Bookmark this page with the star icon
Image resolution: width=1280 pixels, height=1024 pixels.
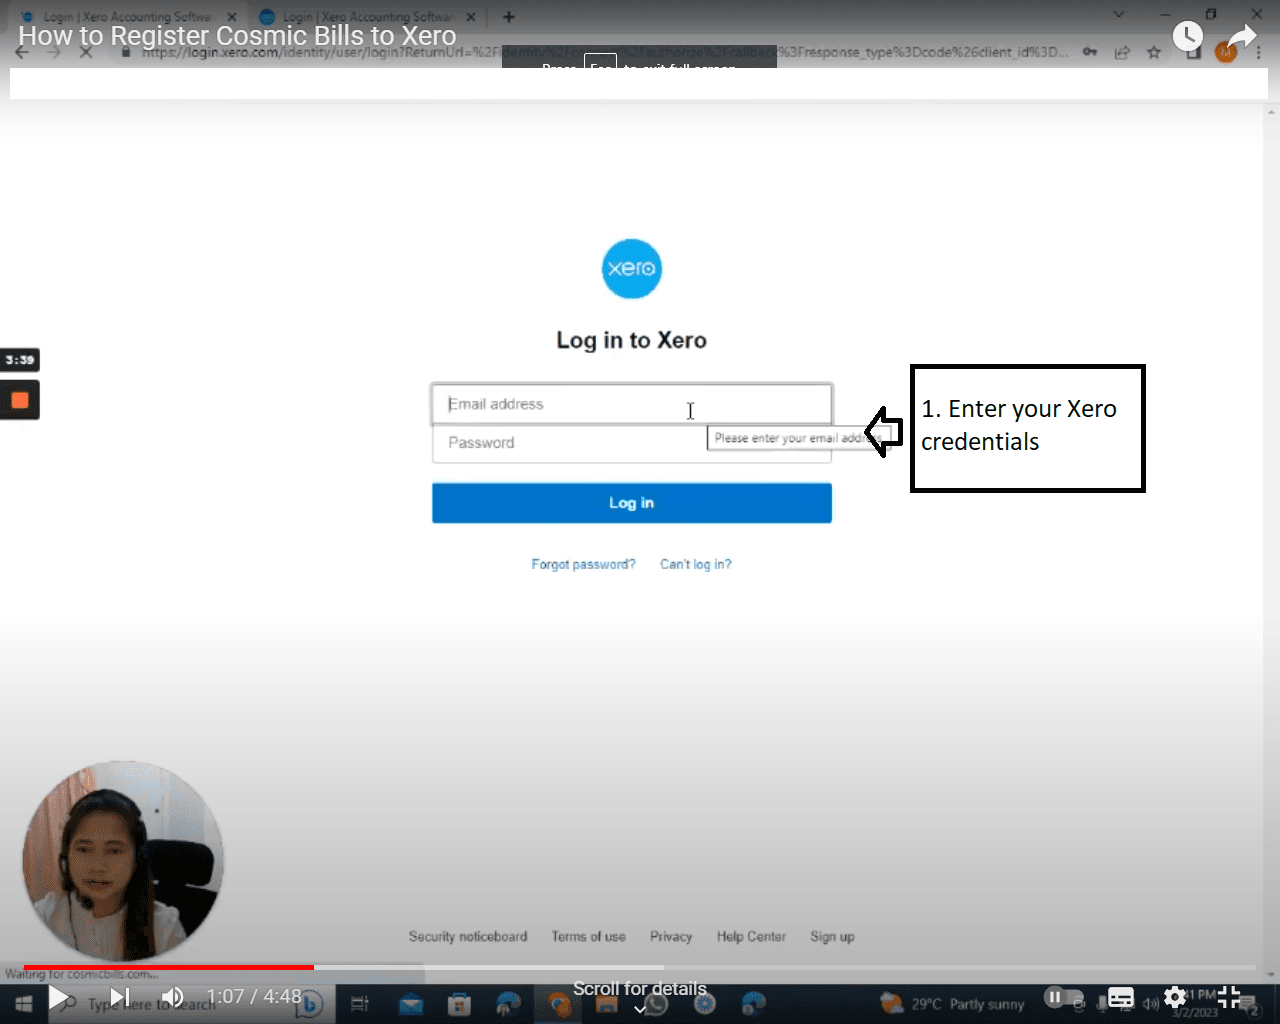point(1154,52)
